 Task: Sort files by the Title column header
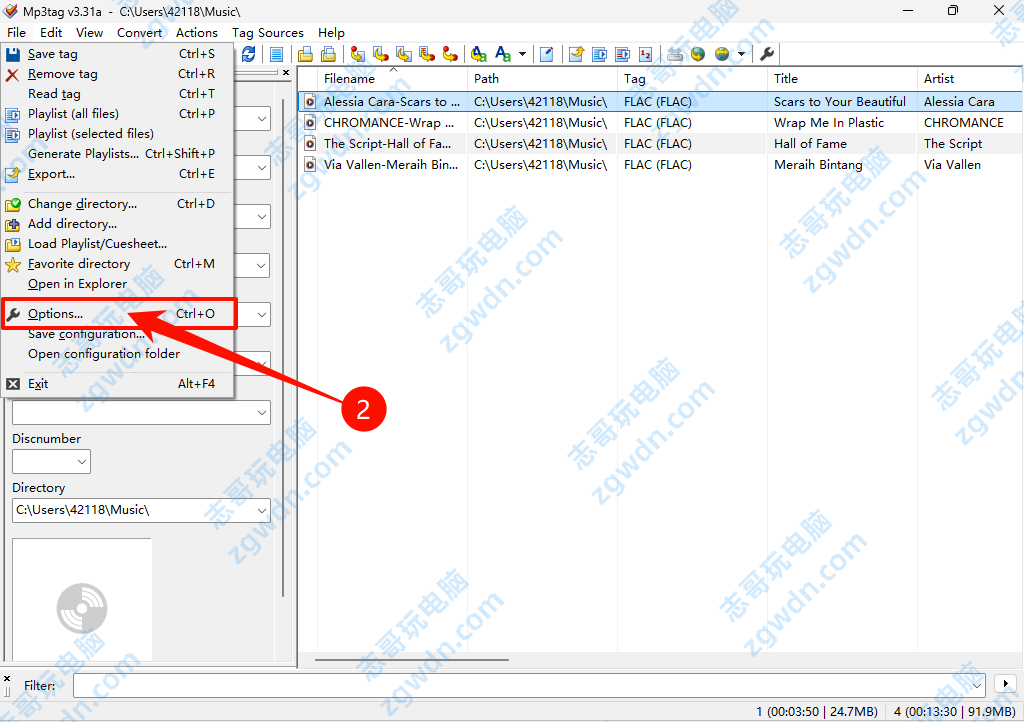(841, 79)
